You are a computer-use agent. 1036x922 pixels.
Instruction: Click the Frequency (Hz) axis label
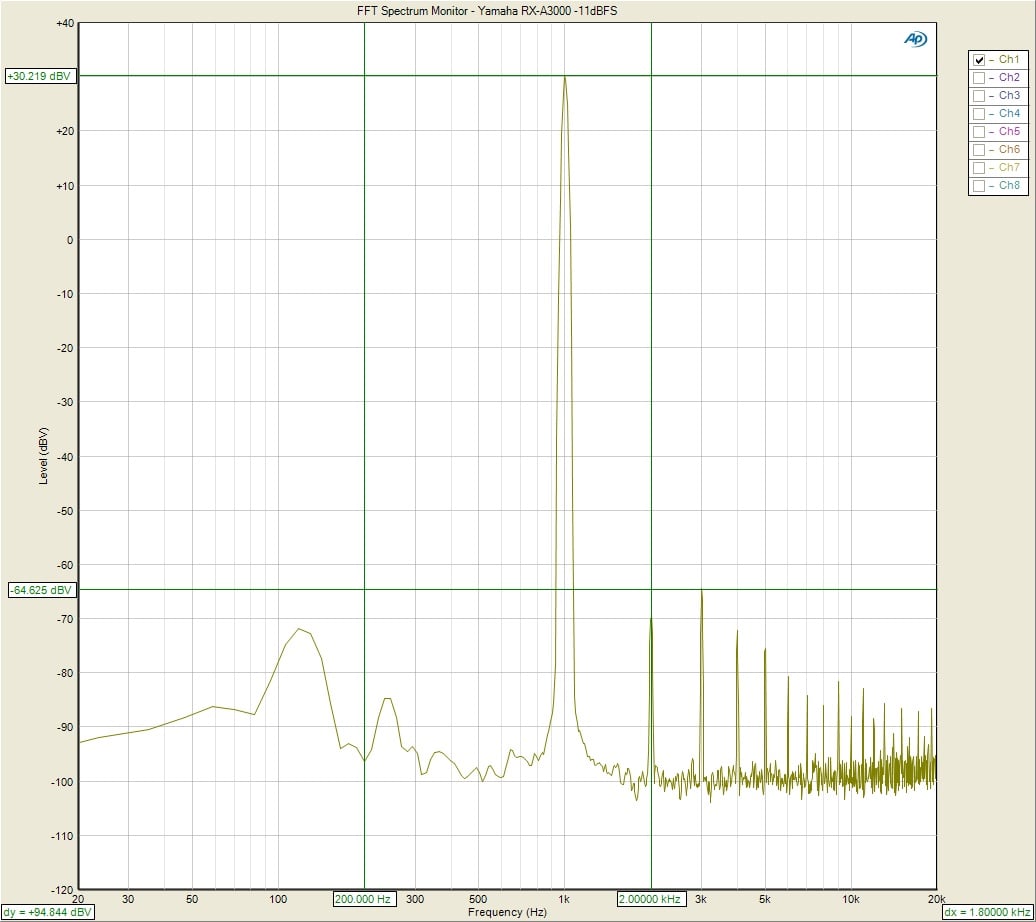(507, 912)
